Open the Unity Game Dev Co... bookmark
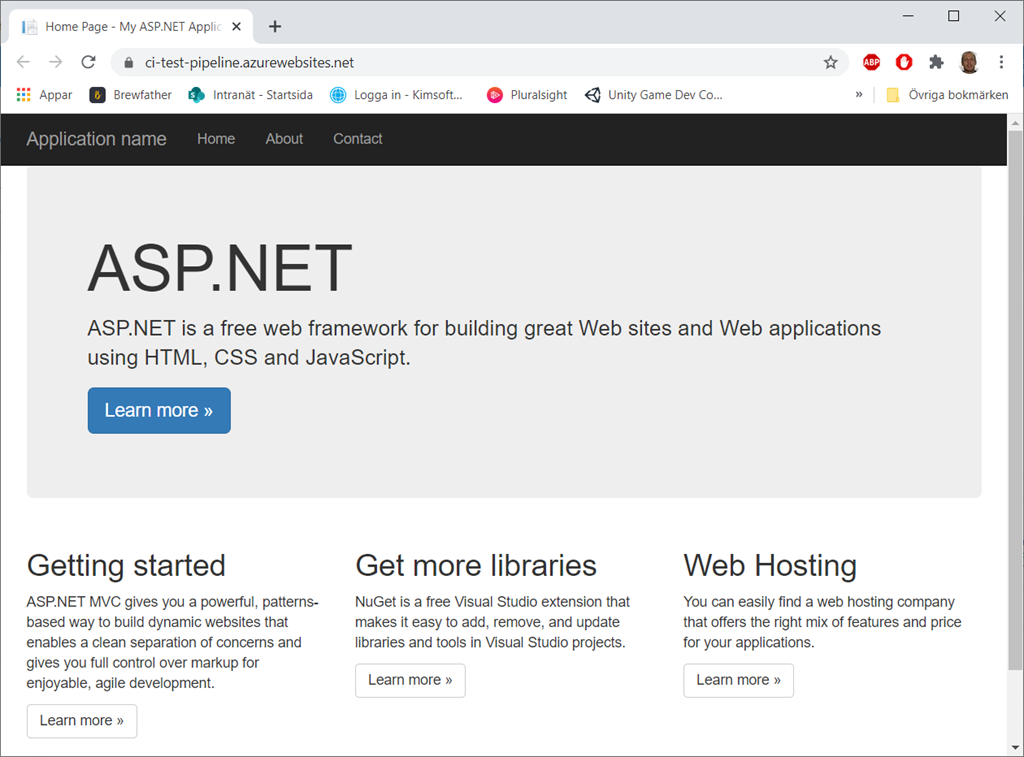 [x=654, y=95]
